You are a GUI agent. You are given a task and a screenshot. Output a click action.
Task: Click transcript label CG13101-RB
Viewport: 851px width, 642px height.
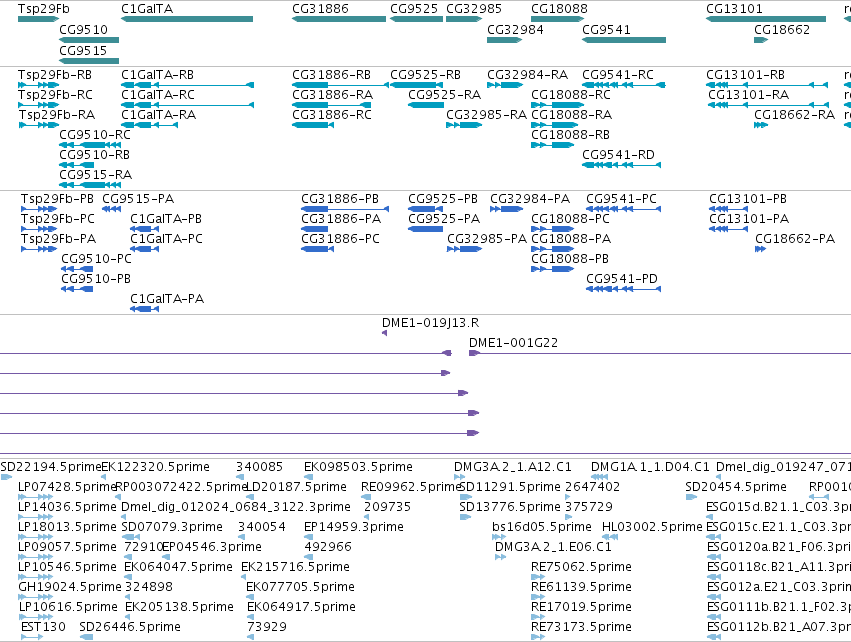pyautogui.click(x=746, y=74)
